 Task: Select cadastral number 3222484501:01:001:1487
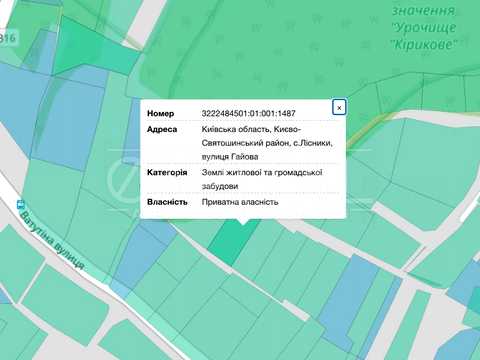click(x=248, y=113)
